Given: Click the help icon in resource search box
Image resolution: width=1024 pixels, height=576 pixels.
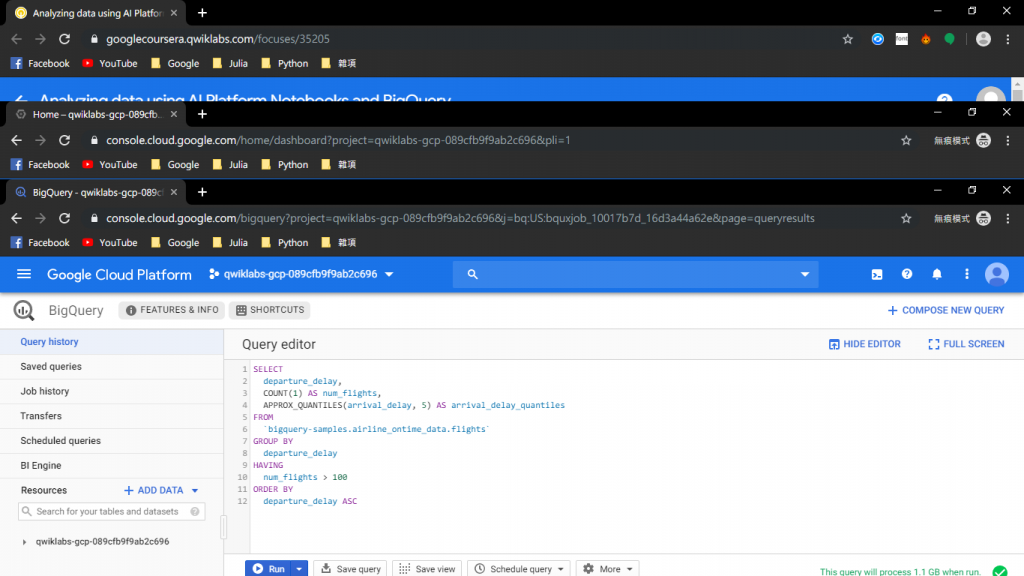Looking at the screenshot, I should coord(195,512).
